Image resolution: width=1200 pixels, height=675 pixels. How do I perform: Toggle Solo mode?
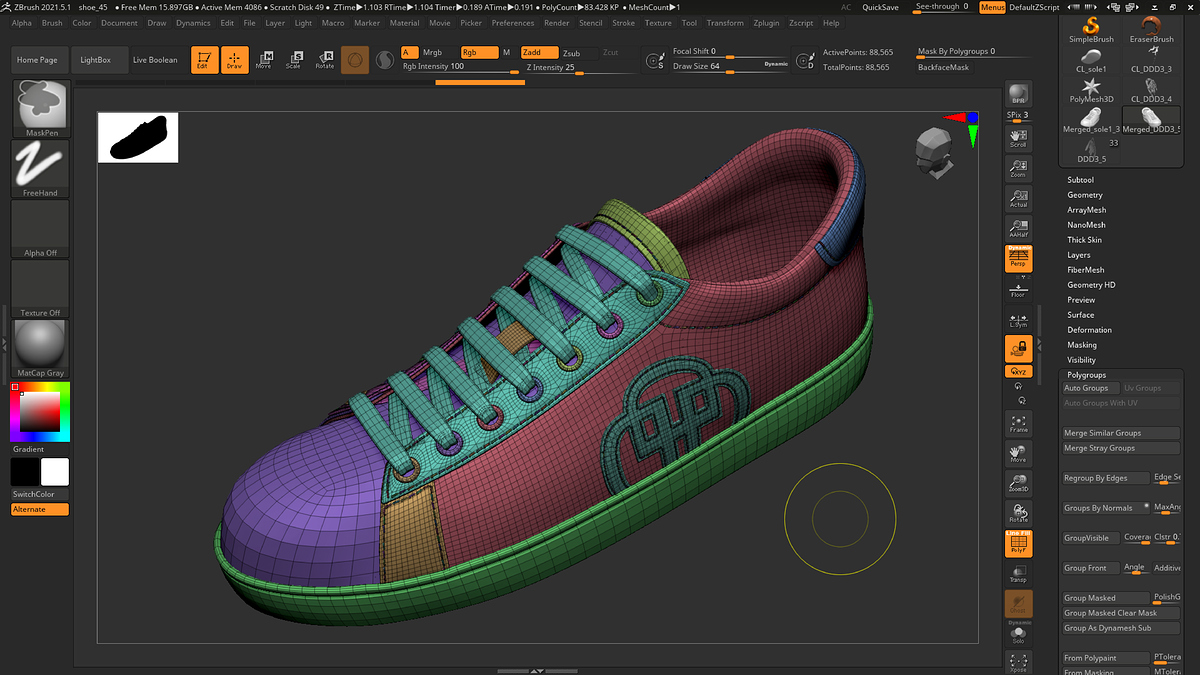pyautogui.click(x=1019, y=634)
